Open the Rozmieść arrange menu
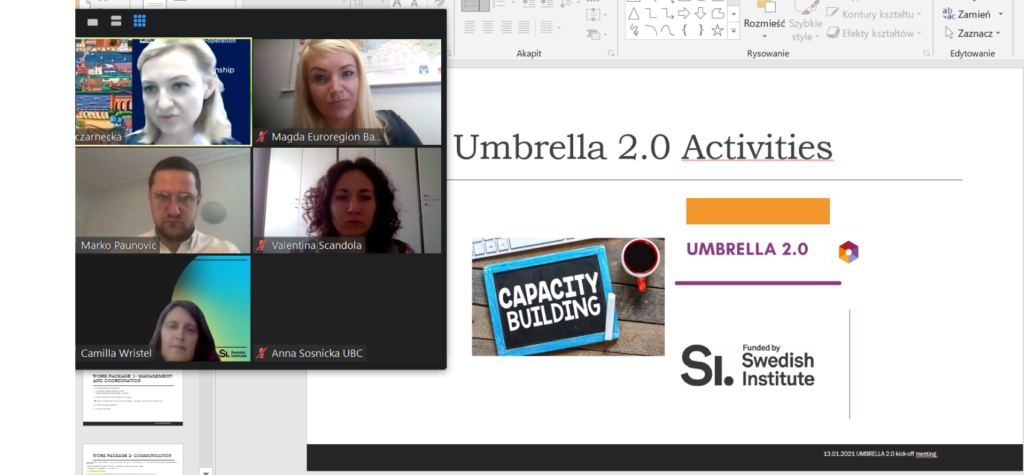This screenshot has width=1024, height=475. [765, 21]
